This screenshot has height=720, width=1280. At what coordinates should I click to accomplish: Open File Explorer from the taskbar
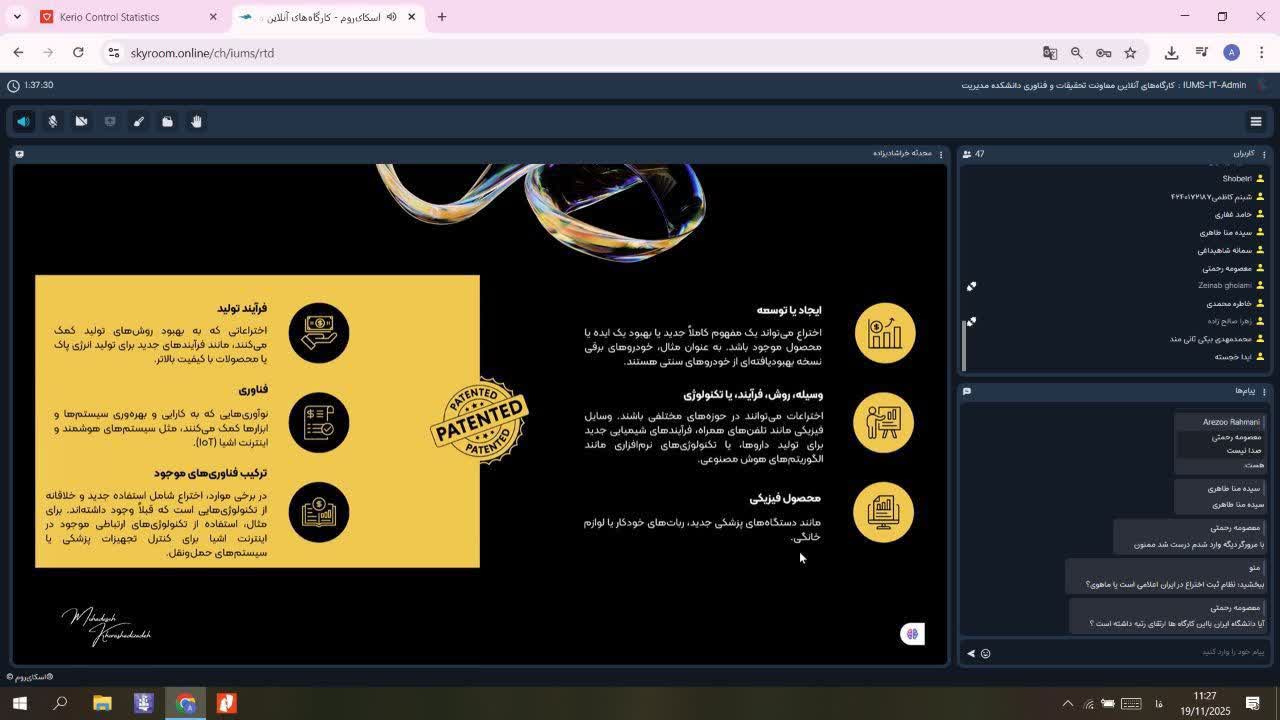[x=102, y=703]
